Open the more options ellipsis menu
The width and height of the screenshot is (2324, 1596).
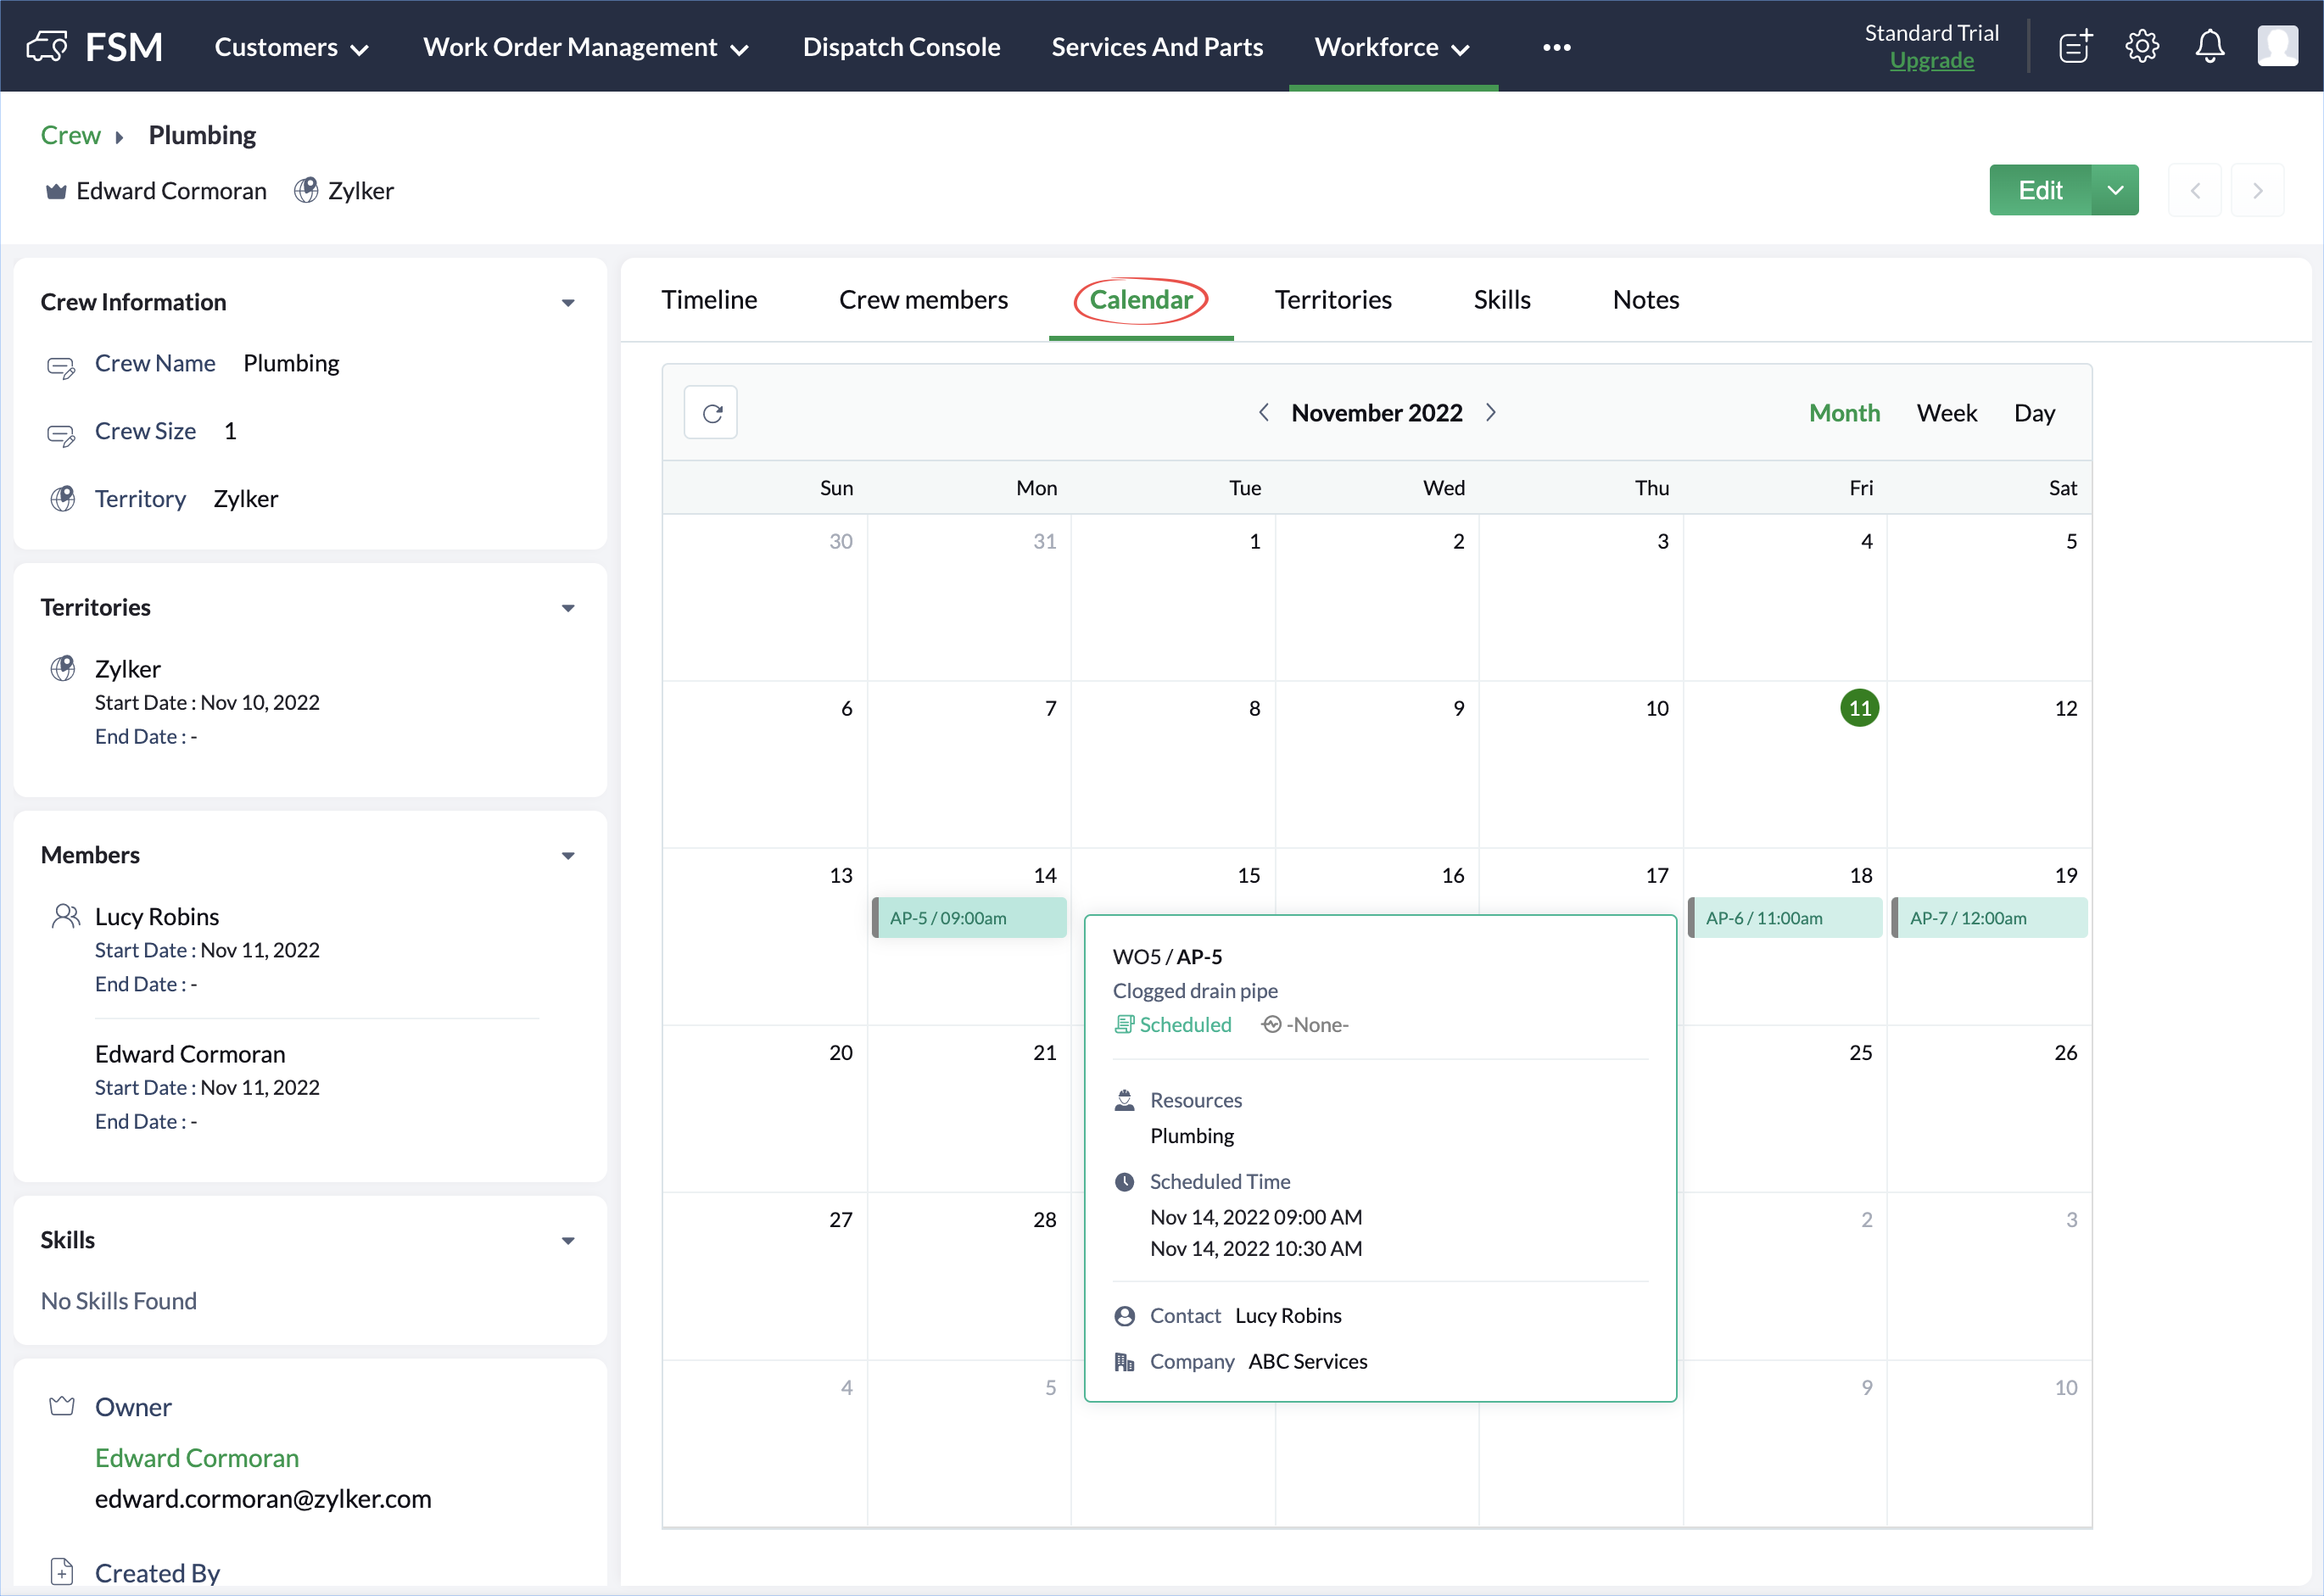(1556, 47)
